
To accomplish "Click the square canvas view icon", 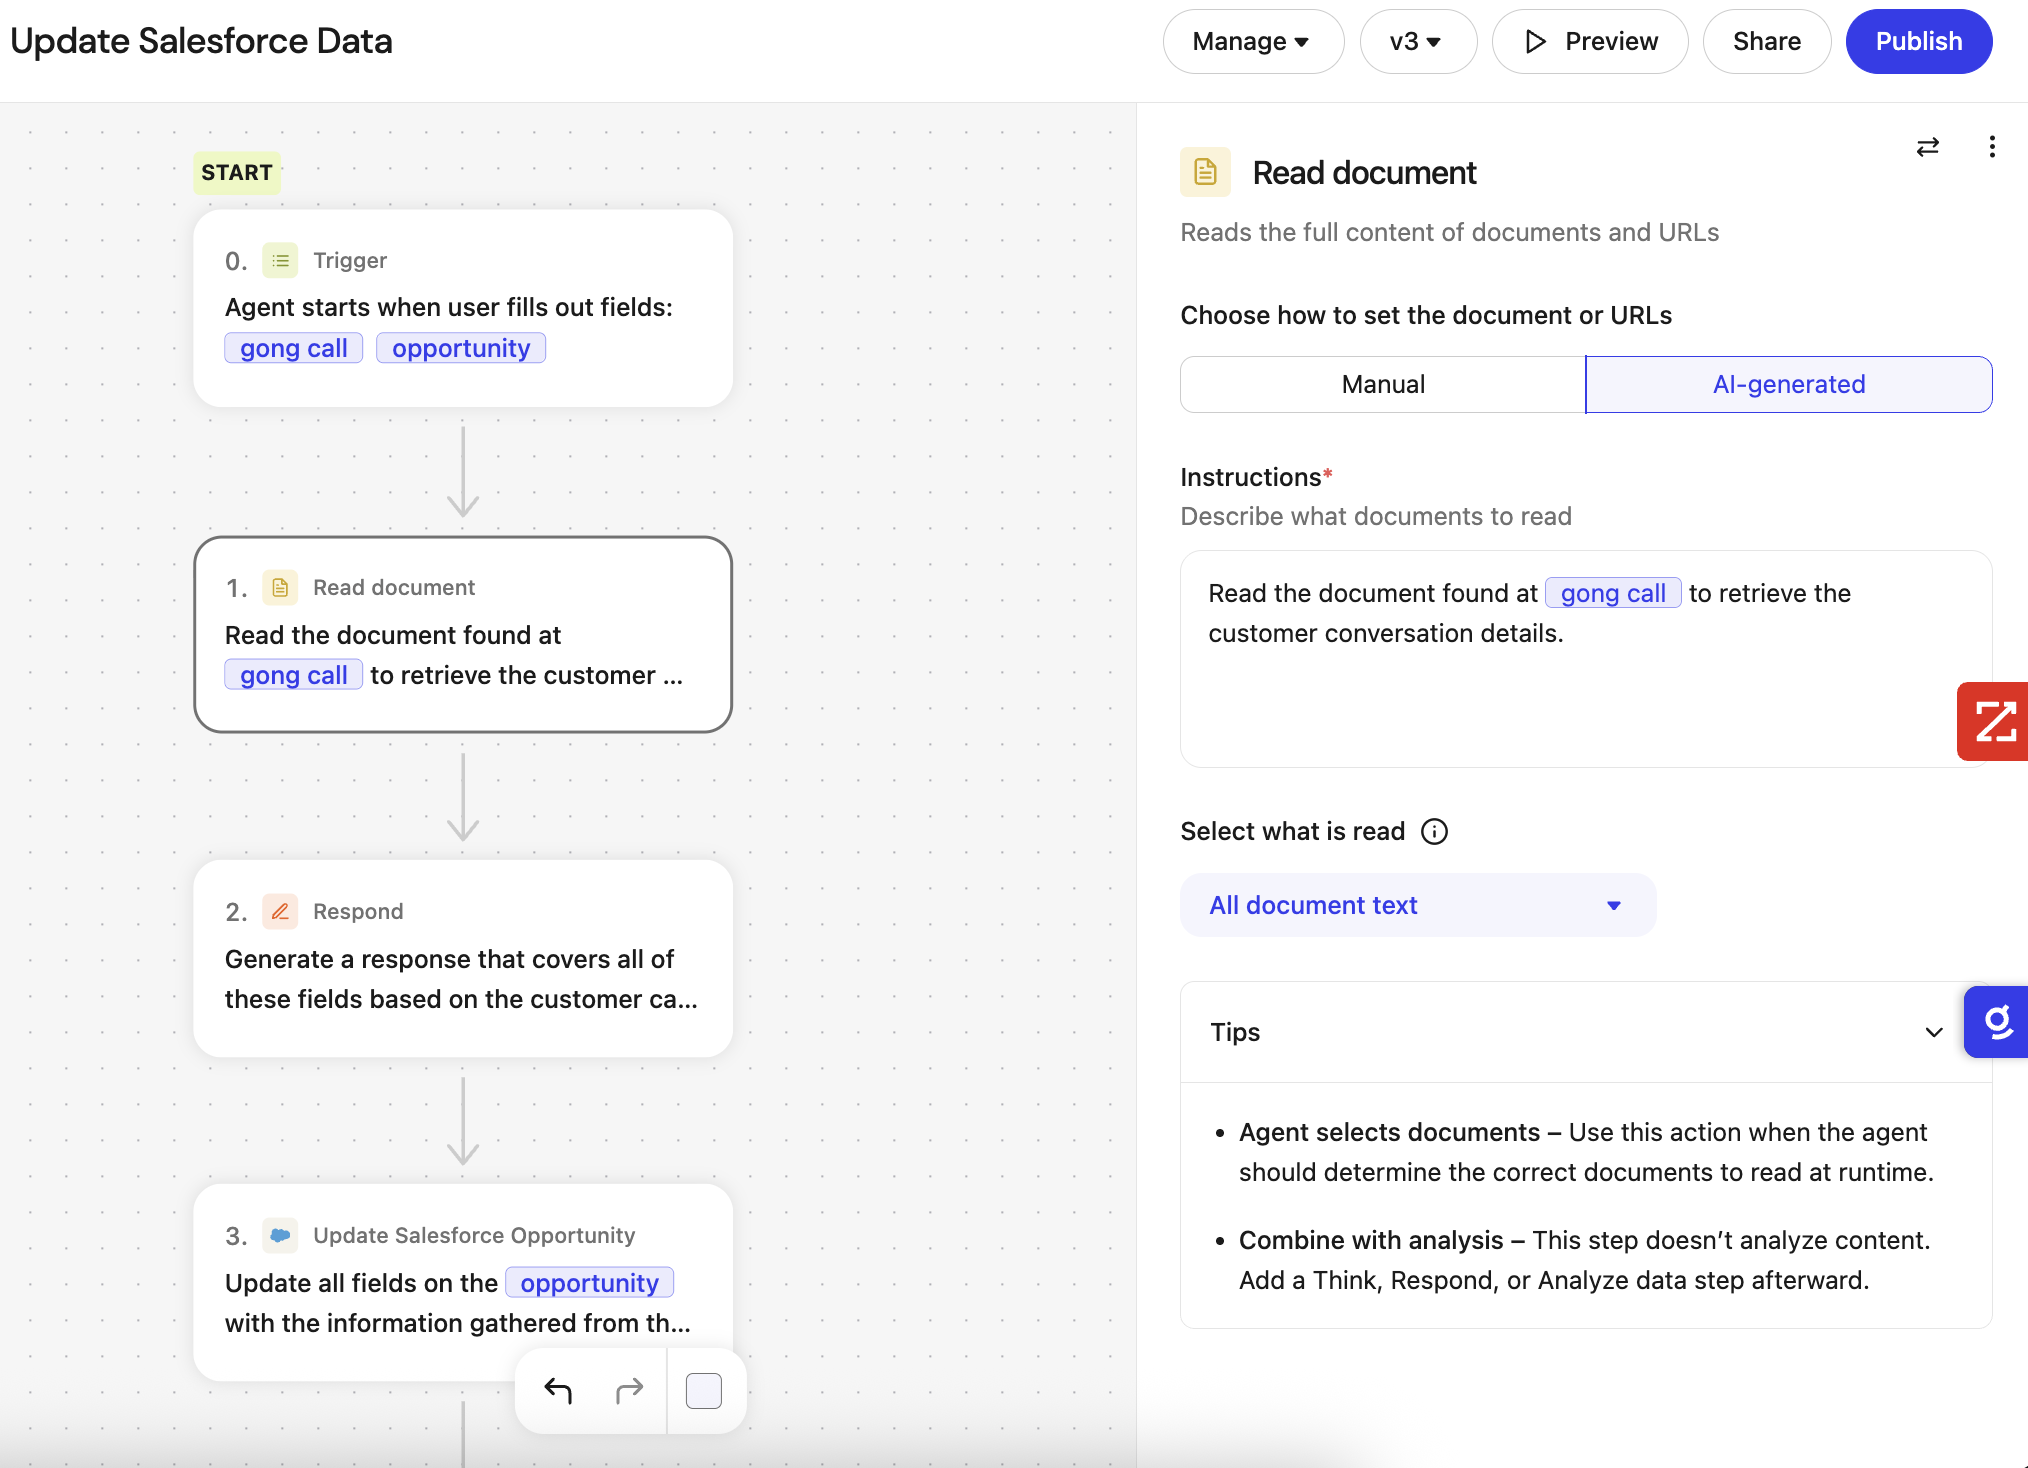I will (704, 1390).
